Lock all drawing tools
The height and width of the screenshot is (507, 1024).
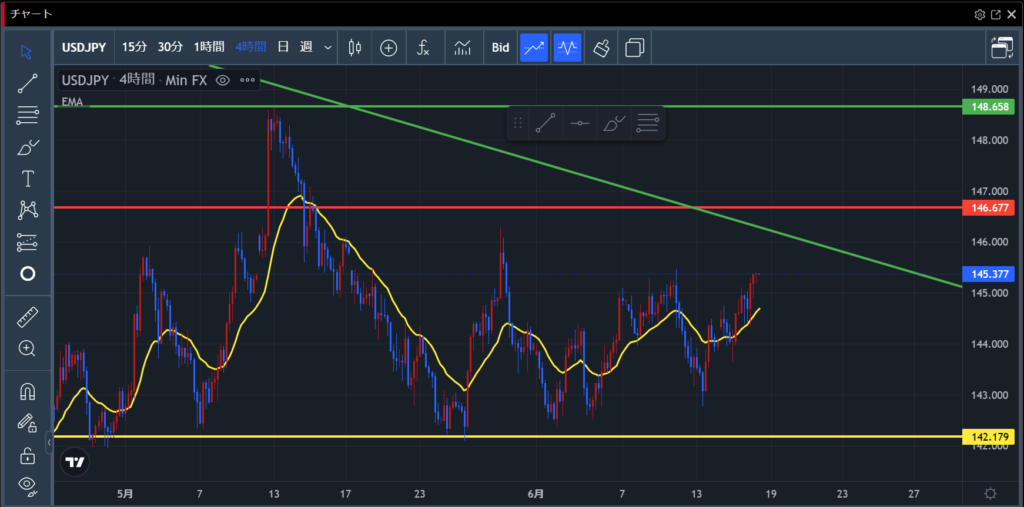[x=27, y=455]
